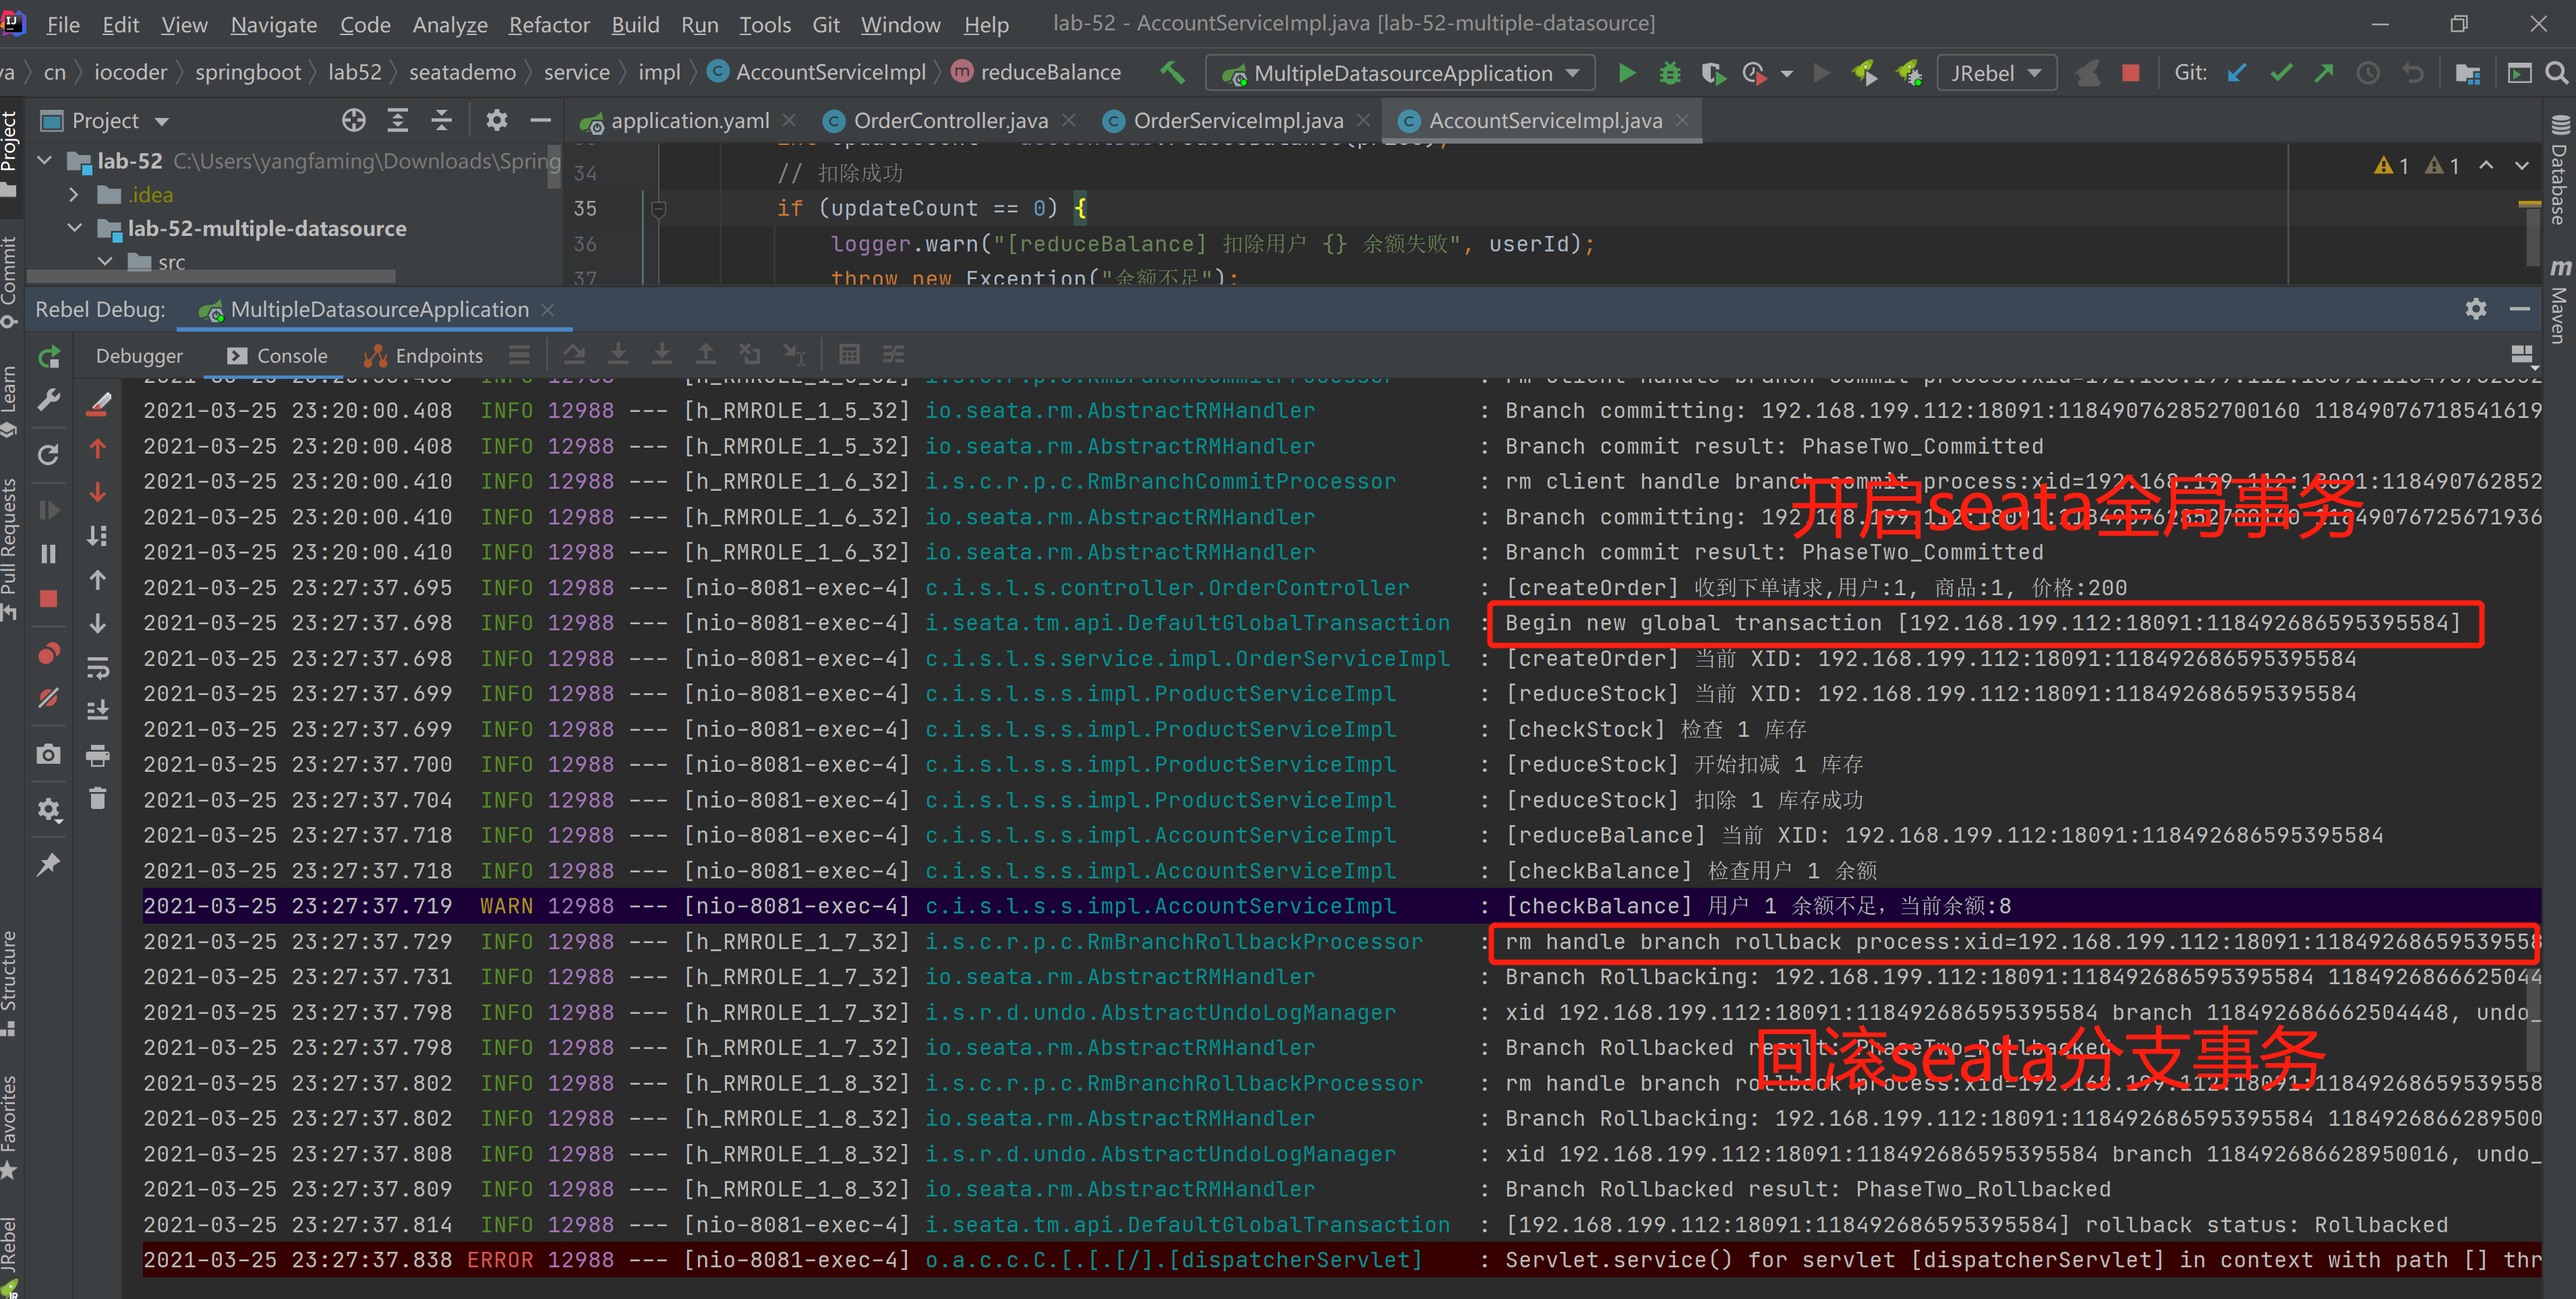Click the Build project hammer icon

click(x=1172, y=72)
